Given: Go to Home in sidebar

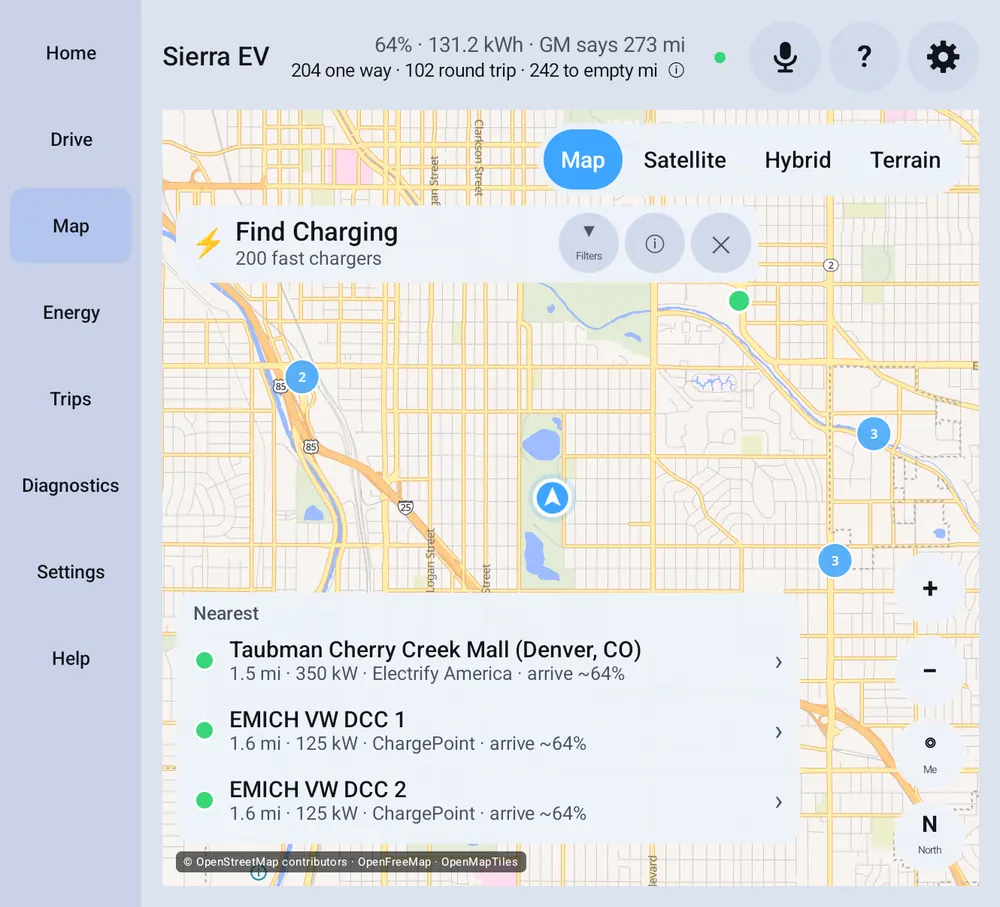Looking at the screenshot, I should pyautogui.click(x=71, y=53).
